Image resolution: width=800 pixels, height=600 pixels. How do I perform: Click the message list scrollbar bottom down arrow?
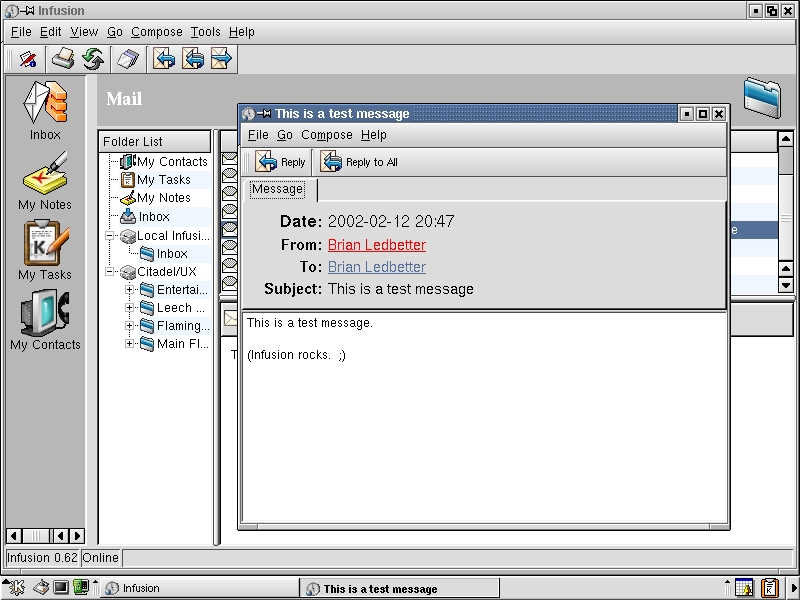(786, 285)
